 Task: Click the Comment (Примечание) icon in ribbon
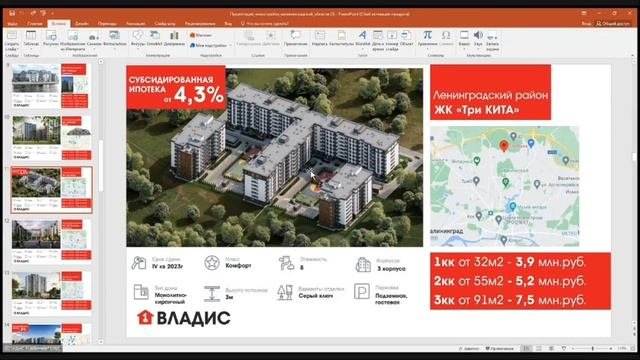coord(295,36)
